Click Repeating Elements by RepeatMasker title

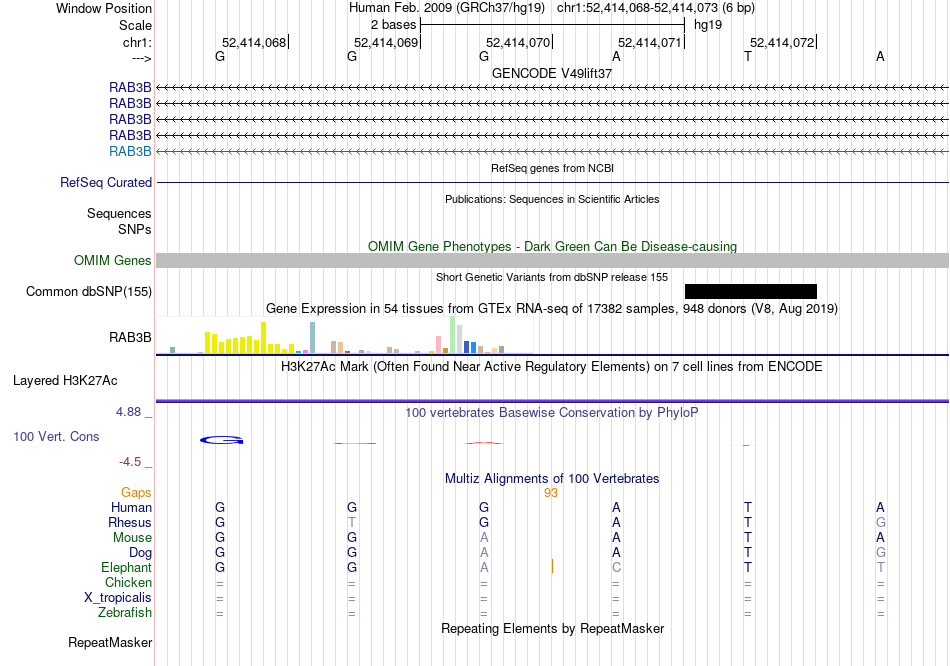[x=552, y=628]
